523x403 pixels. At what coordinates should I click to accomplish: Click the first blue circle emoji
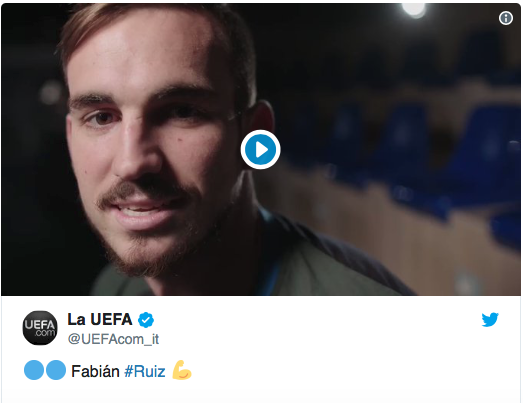pyautogui.click(x=34, y=370)
